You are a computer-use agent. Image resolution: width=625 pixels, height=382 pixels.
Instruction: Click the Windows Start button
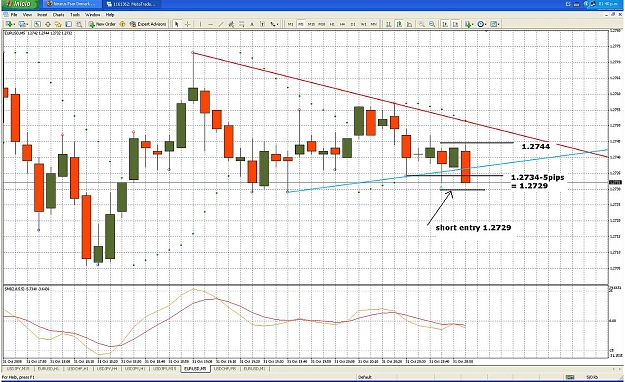point(20,4)
